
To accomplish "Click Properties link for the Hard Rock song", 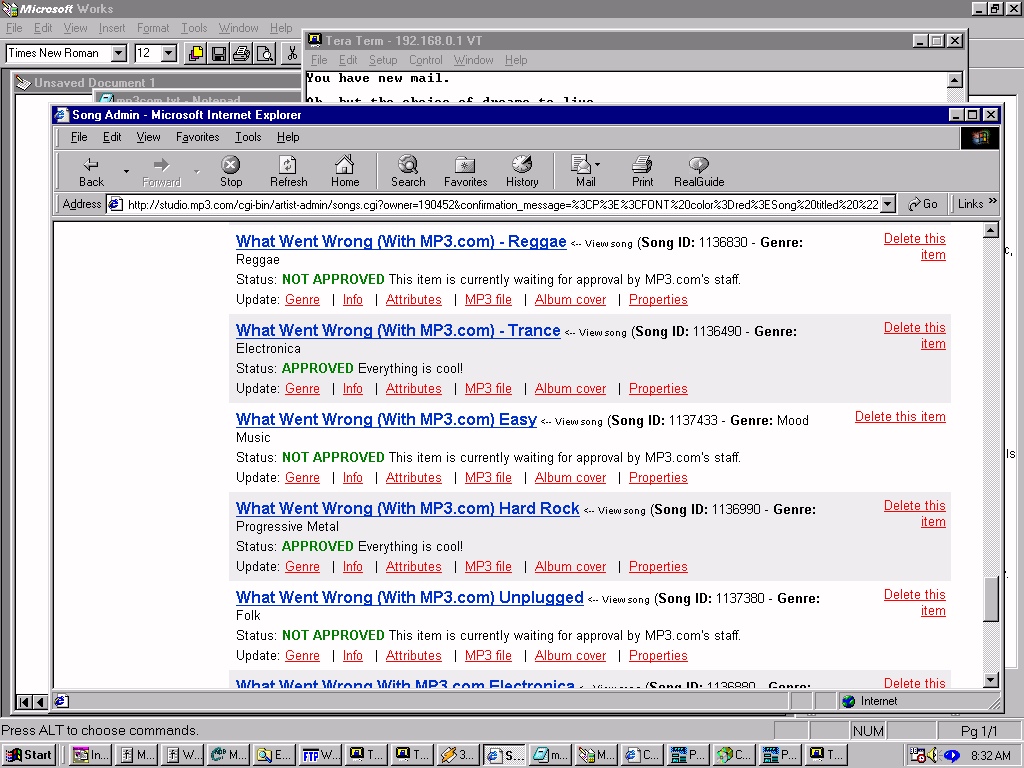I will 658,566.
